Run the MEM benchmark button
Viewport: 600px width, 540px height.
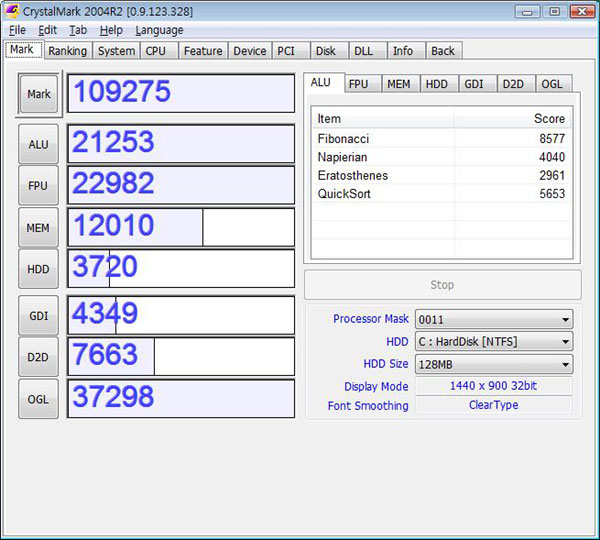[x=38, y=228]
